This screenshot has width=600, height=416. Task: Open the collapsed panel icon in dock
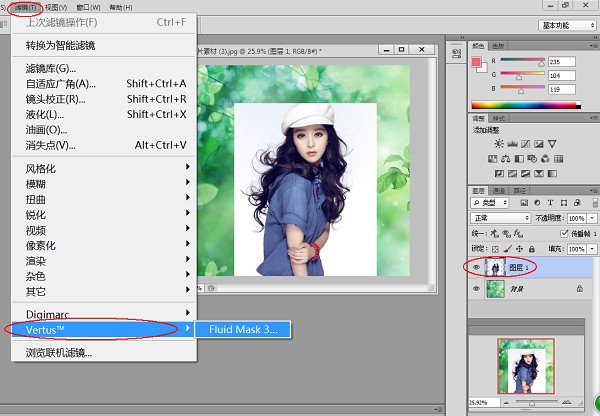point(456,54)
